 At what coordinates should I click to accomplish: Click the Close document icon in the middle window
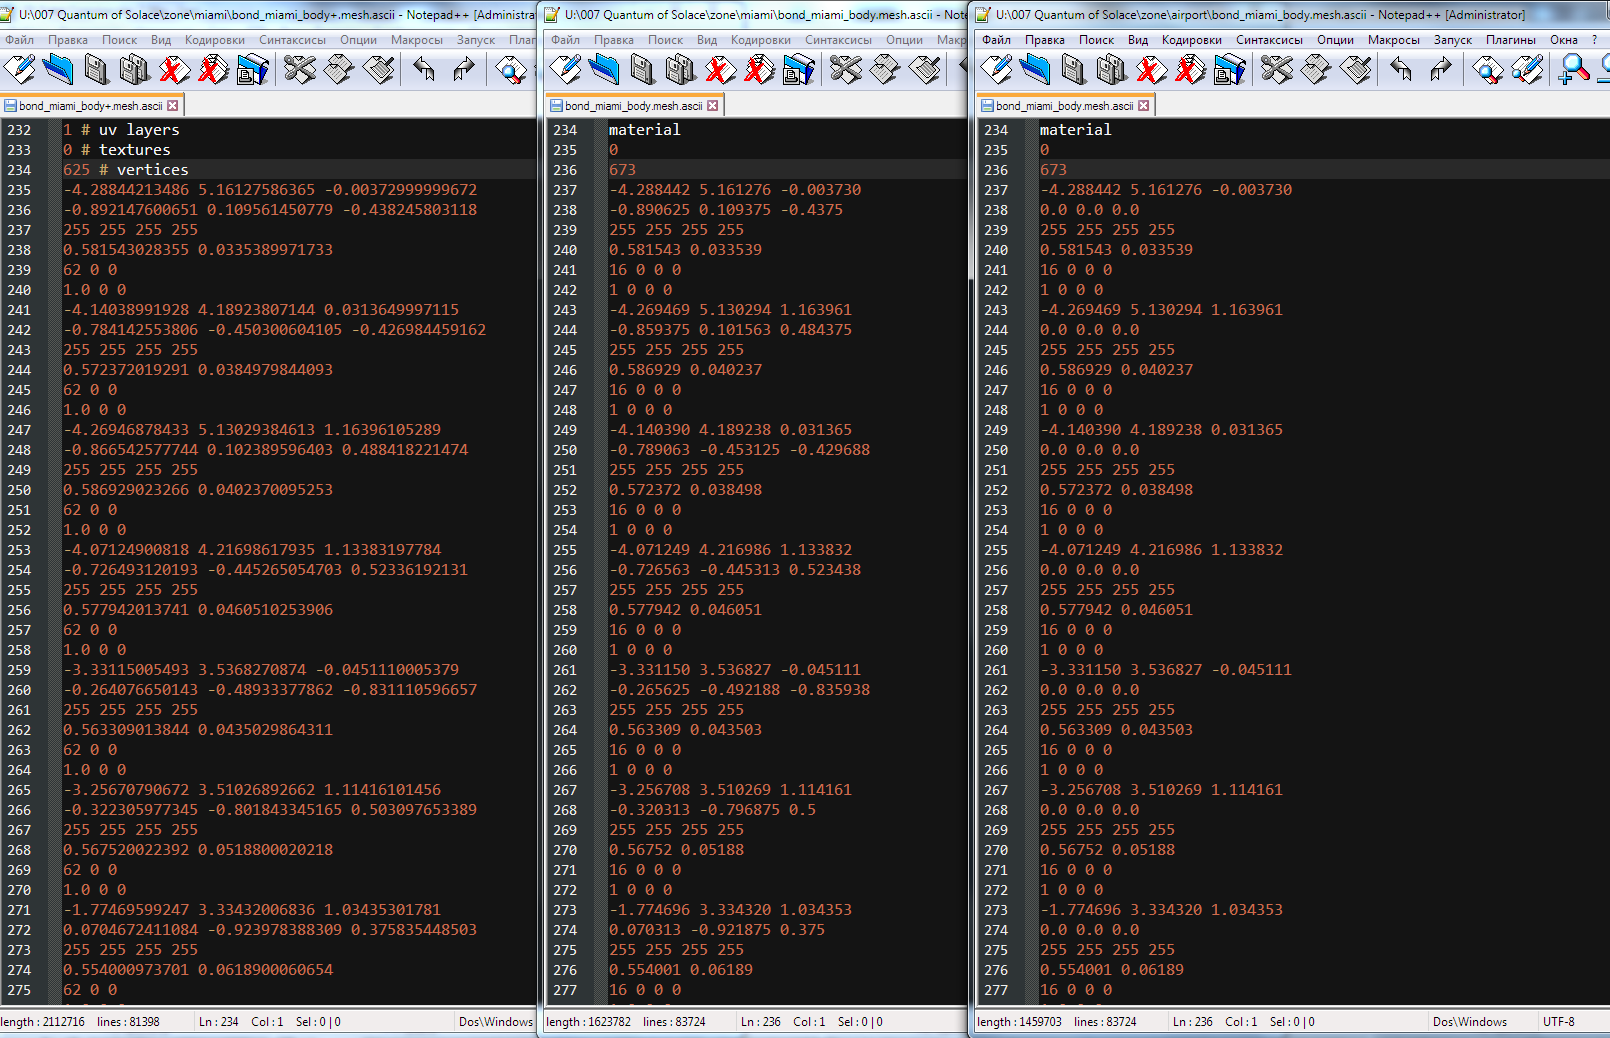tap(720, 69)
